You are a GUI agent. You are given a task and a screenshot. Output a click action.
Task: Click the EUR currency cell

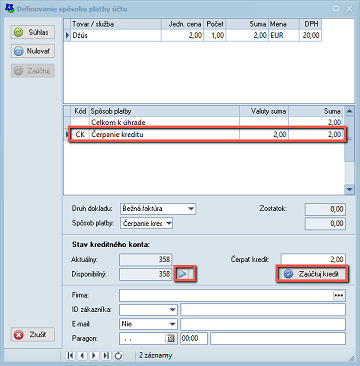(x=284, y=35)
